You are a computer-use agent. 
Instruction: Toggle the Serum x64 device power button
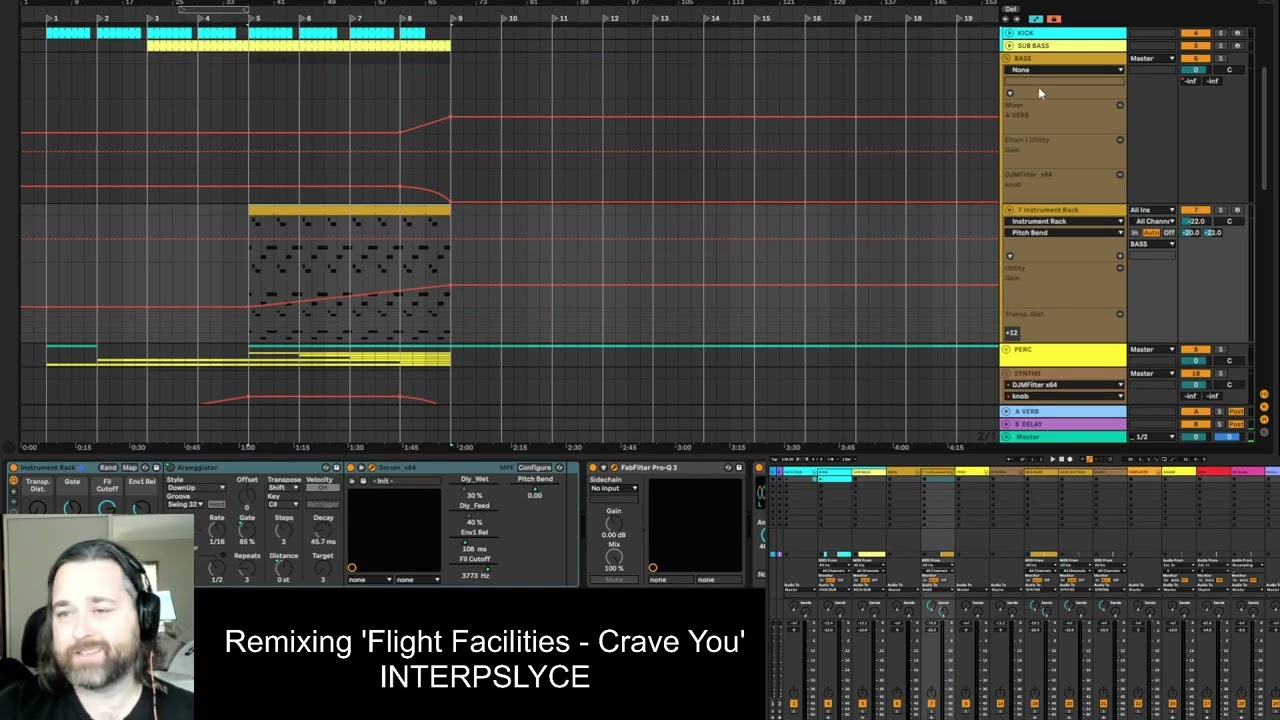350,467
